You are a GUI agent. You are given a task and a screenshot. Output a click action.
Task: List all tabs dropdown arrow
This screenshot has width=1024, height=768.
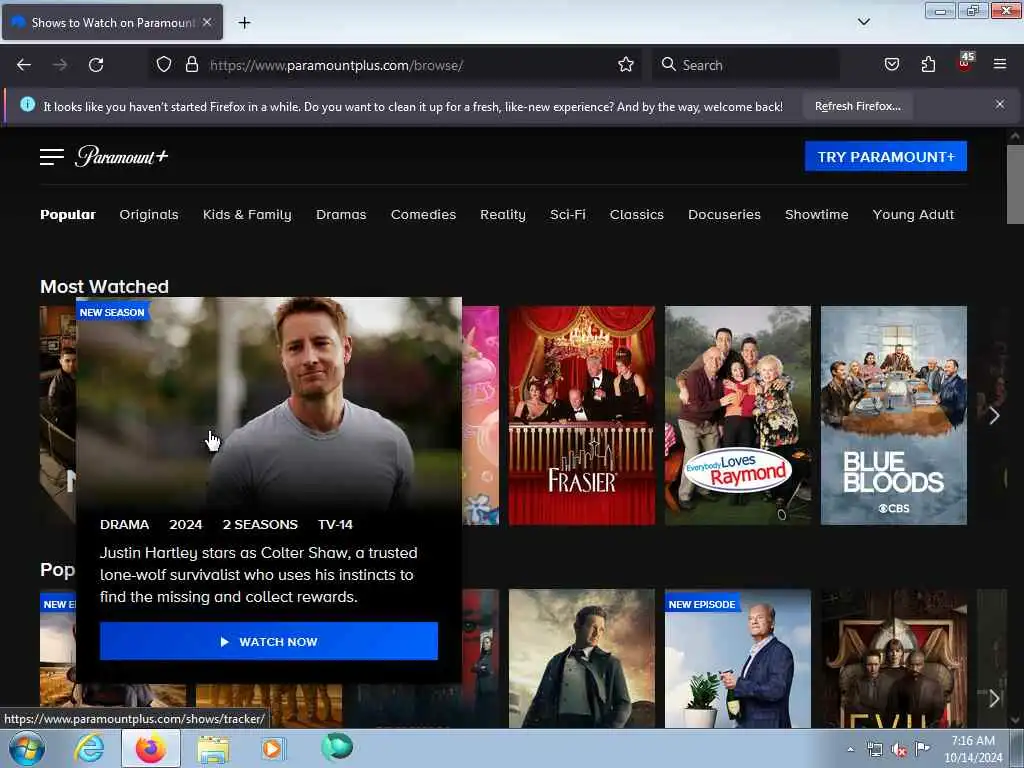(863, 22)
